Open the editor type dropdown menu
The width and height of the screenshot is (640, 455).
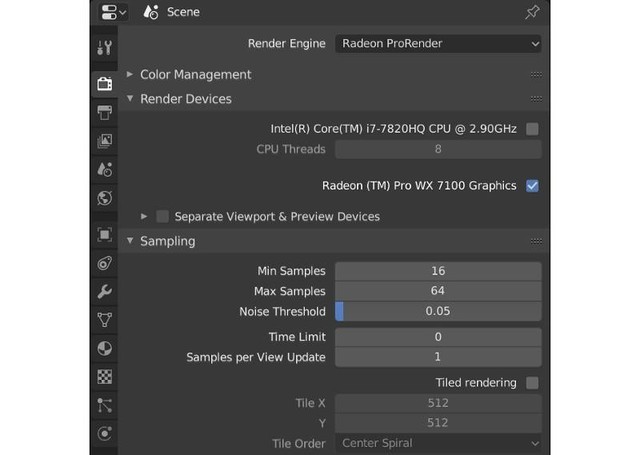coord(113,13)
